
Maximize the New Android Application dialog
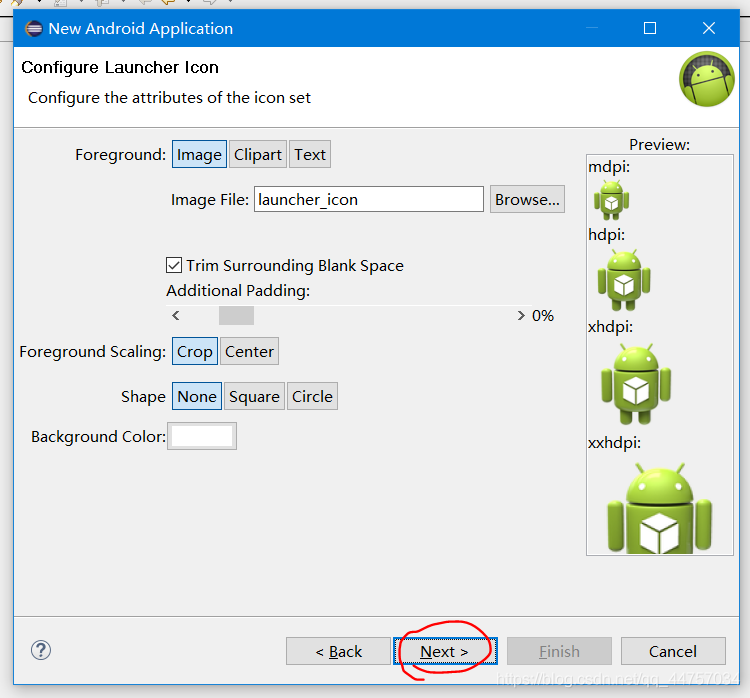click(650, 28)
